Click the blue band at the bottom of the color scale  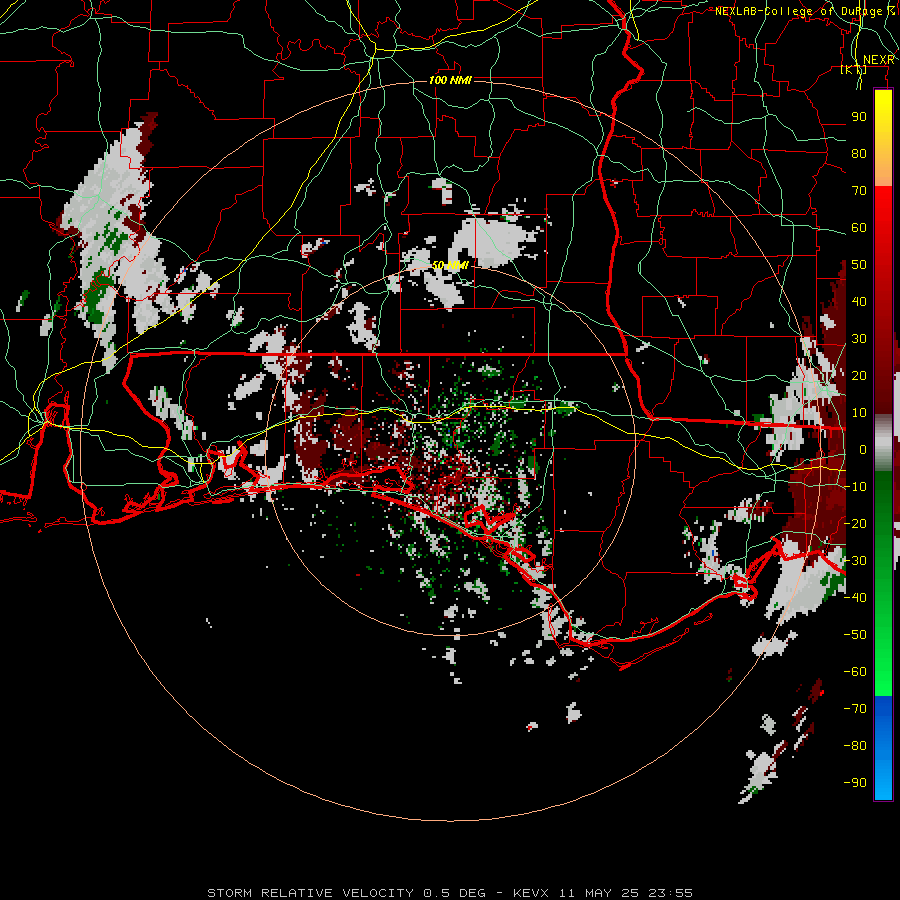(x=883, y=747)
